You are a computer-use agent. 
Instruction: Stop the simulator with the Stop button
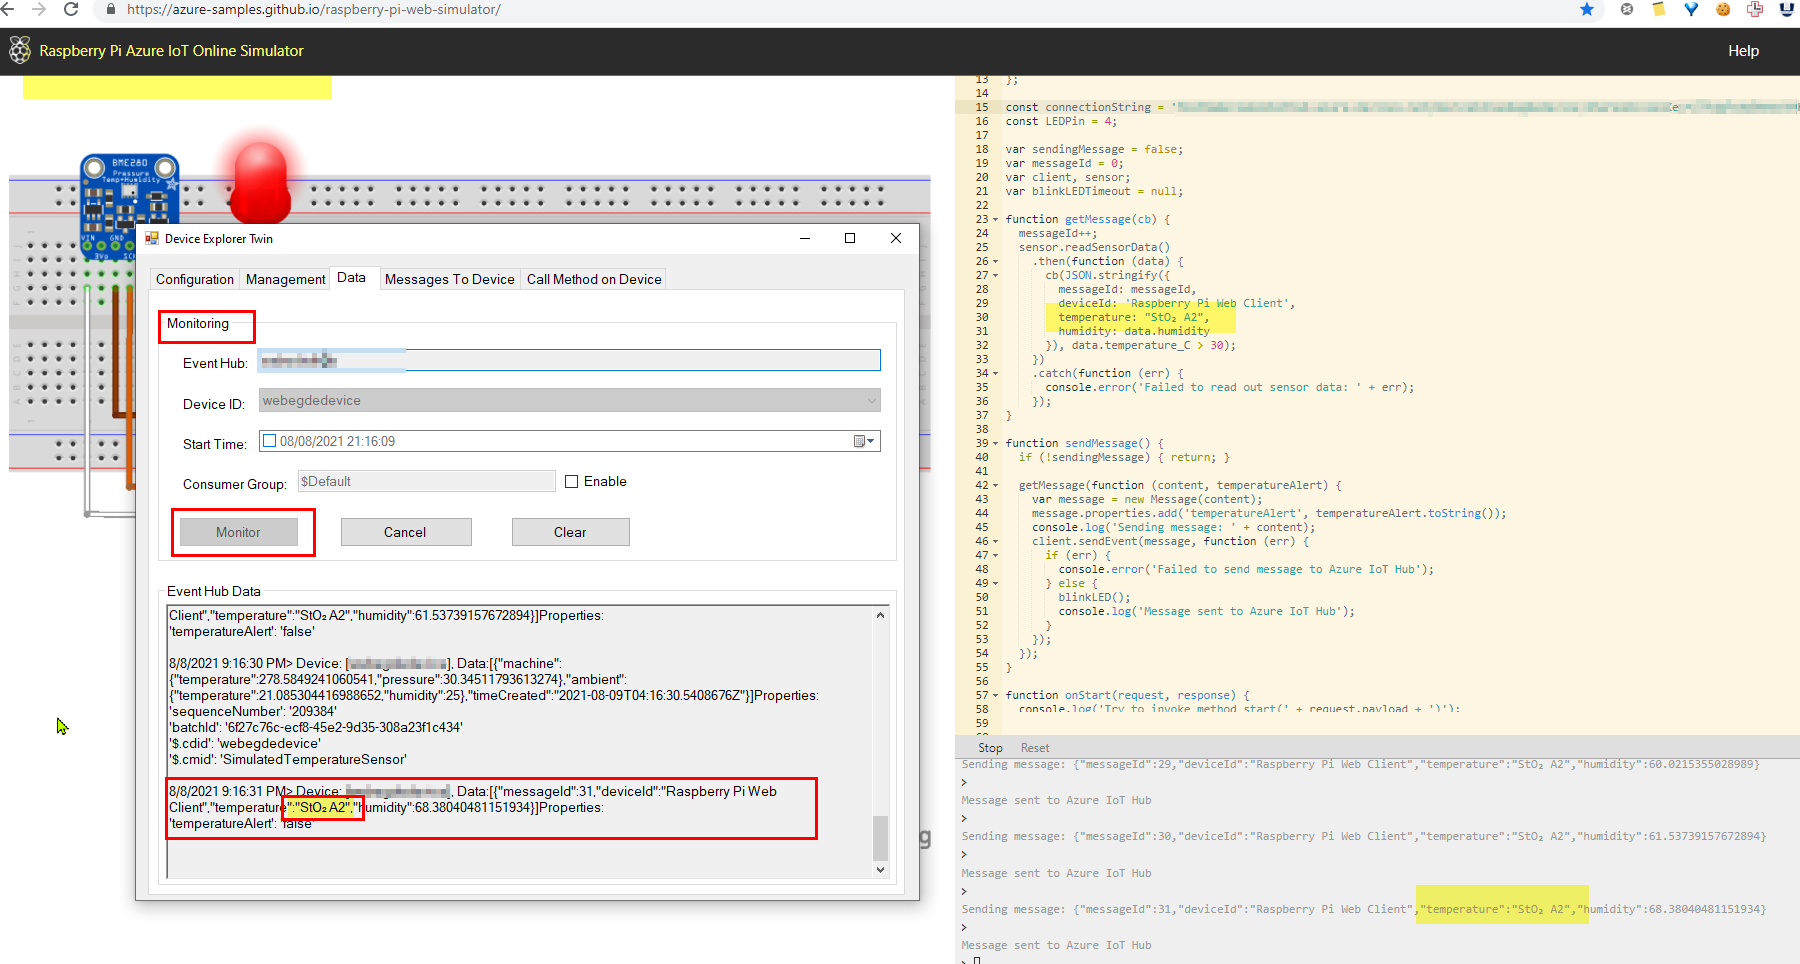(x=990, y=748)
